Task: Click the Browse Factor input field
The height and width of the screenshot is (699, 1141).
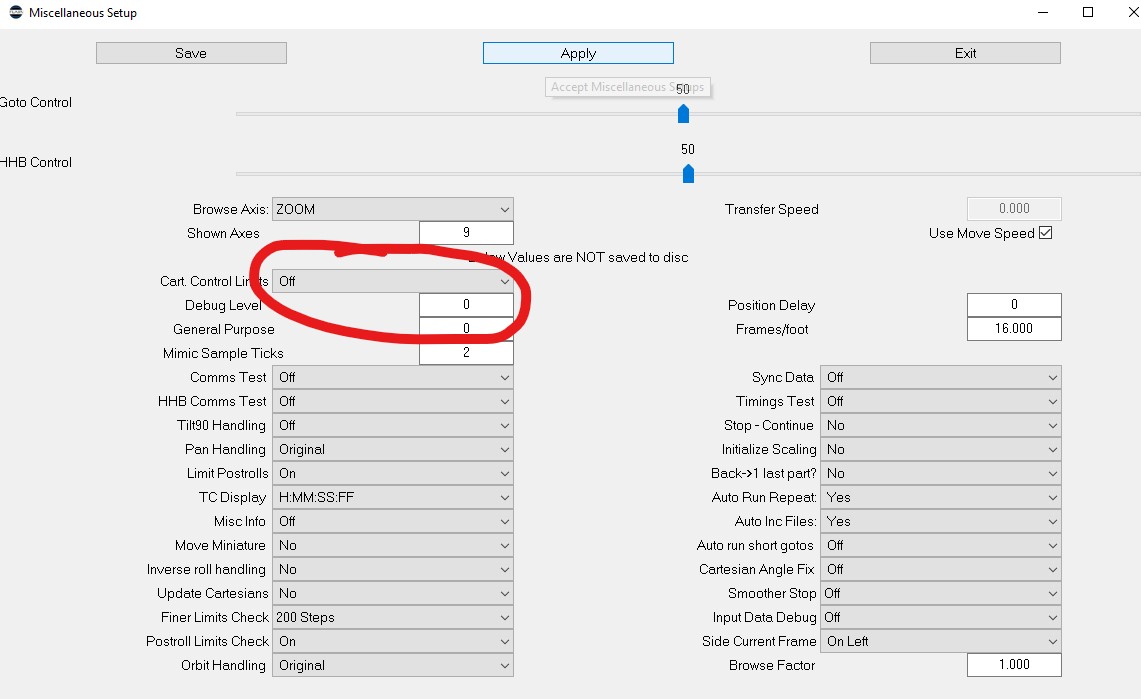Action: click(x=1014, y=665)
